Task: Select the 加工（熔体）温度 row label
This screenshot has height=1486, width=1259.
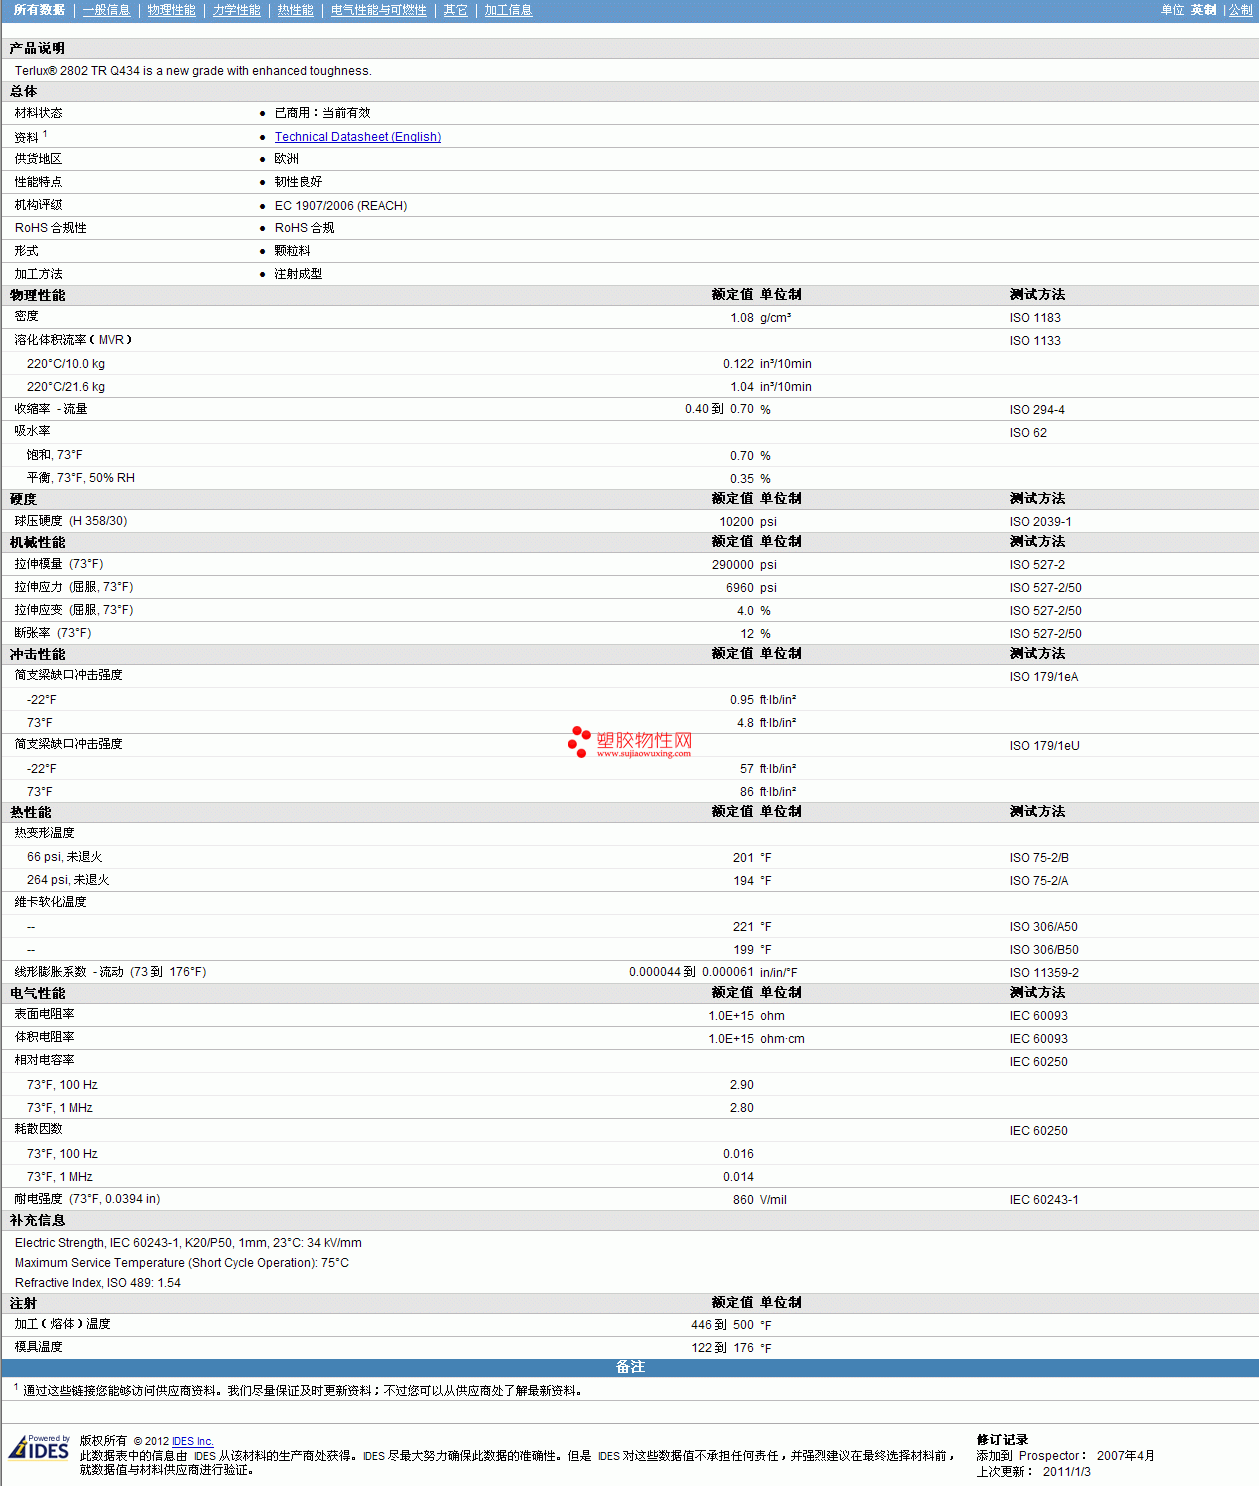Action: point(62,1324)
